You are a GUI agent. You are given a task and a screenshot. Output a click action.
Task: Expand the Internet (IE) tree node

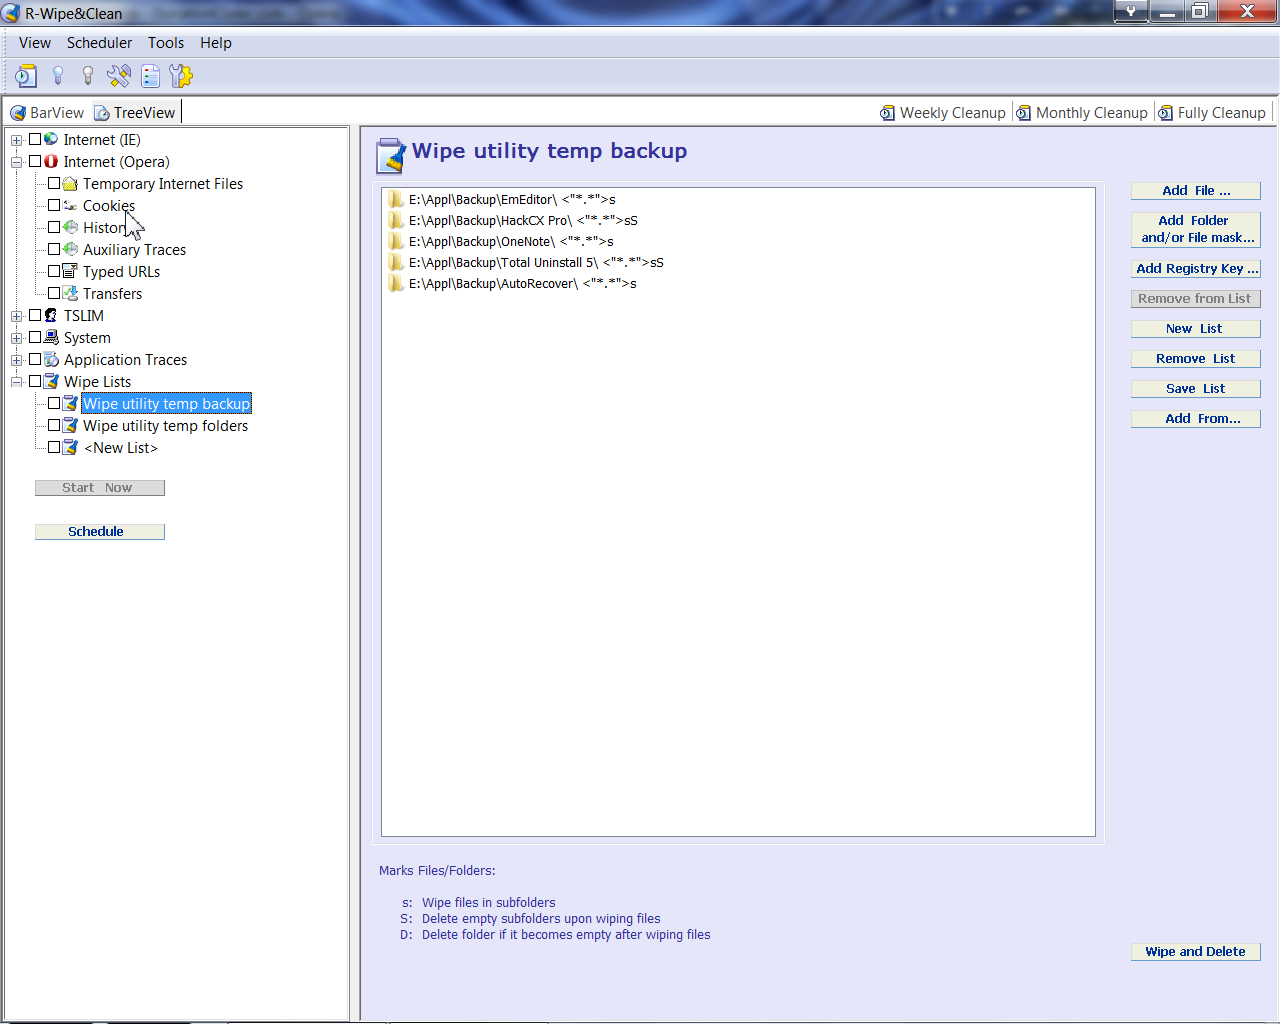16,140
